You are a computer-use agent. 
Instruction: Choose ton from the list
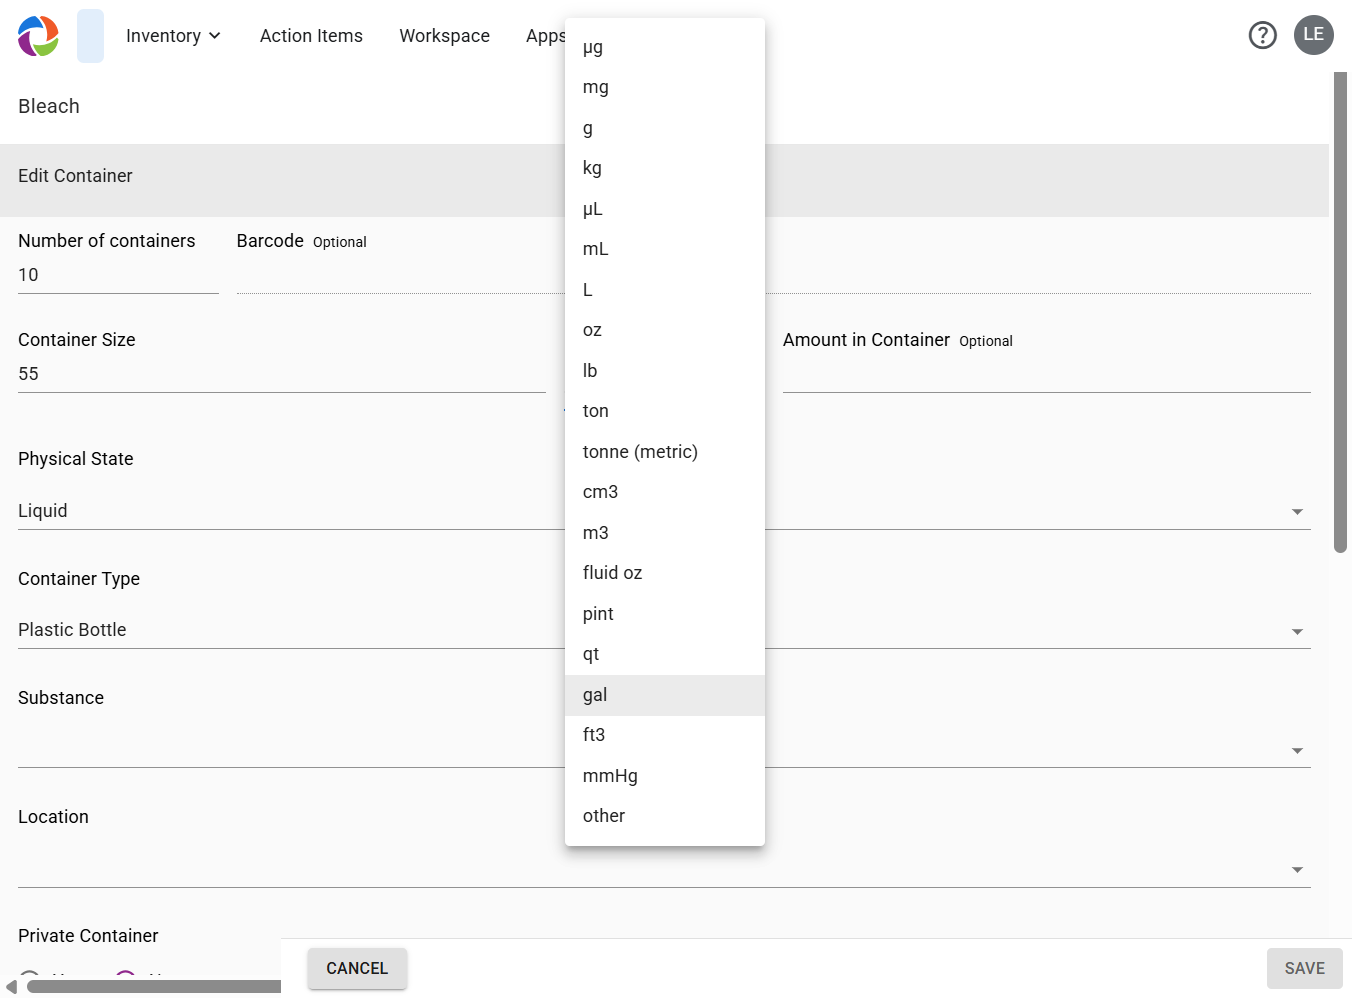pyautogui.click(x=665, y=411)
